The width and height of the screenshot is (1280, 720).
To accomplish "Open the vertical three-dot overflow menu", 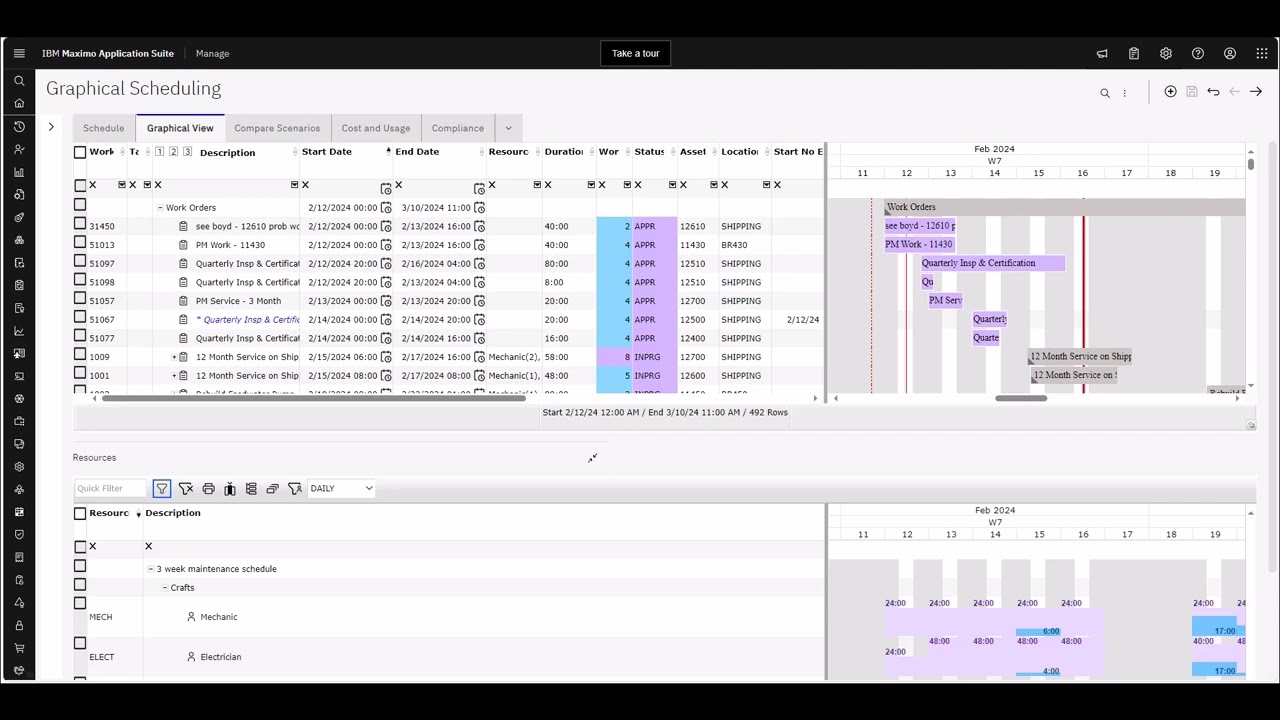I will (x=1124, y=93).
